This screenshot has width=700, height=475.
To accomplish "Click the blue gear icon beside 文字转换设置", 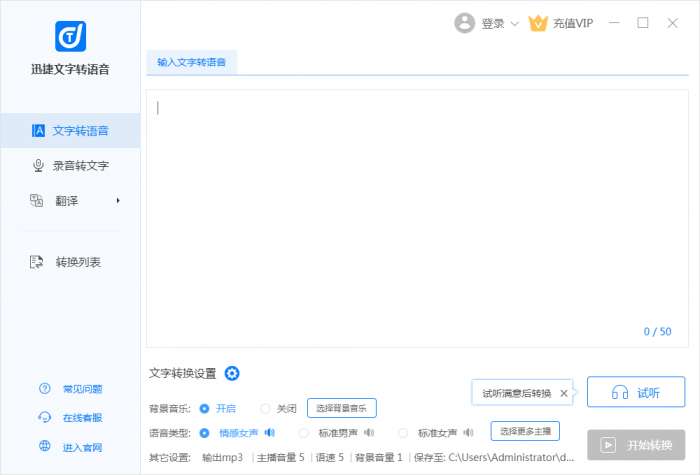I will [x=232, y=373].
